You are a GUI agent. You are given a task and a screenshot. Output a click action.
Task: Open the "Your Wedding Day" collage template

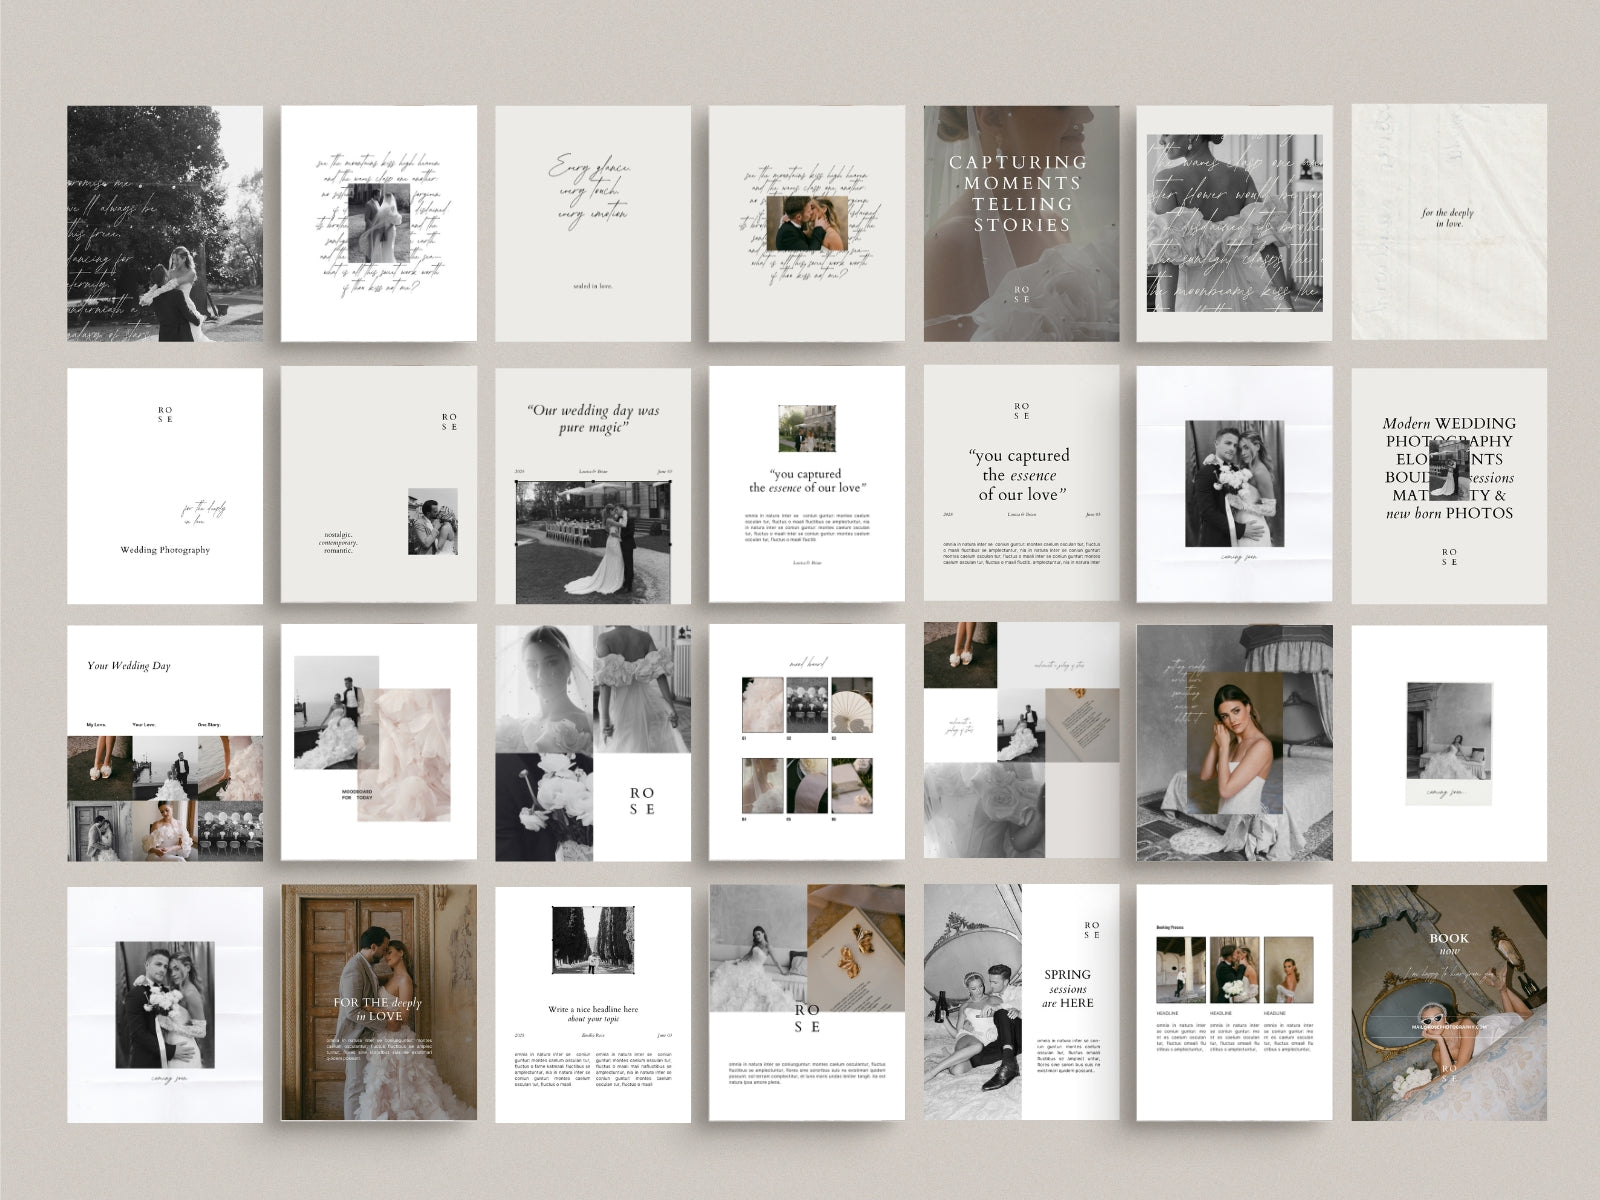165,743
